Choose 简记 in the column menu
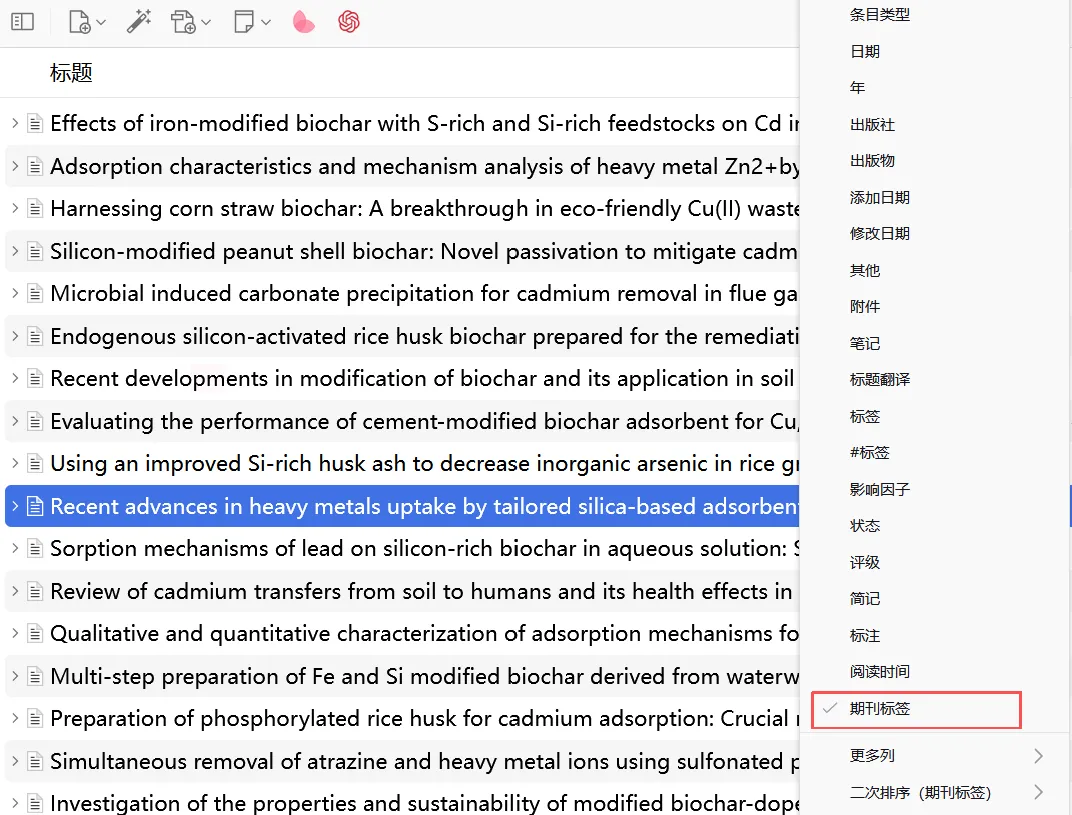Image resolution: width=1072 pixels, height=815 pixels. tap(864, 599)
